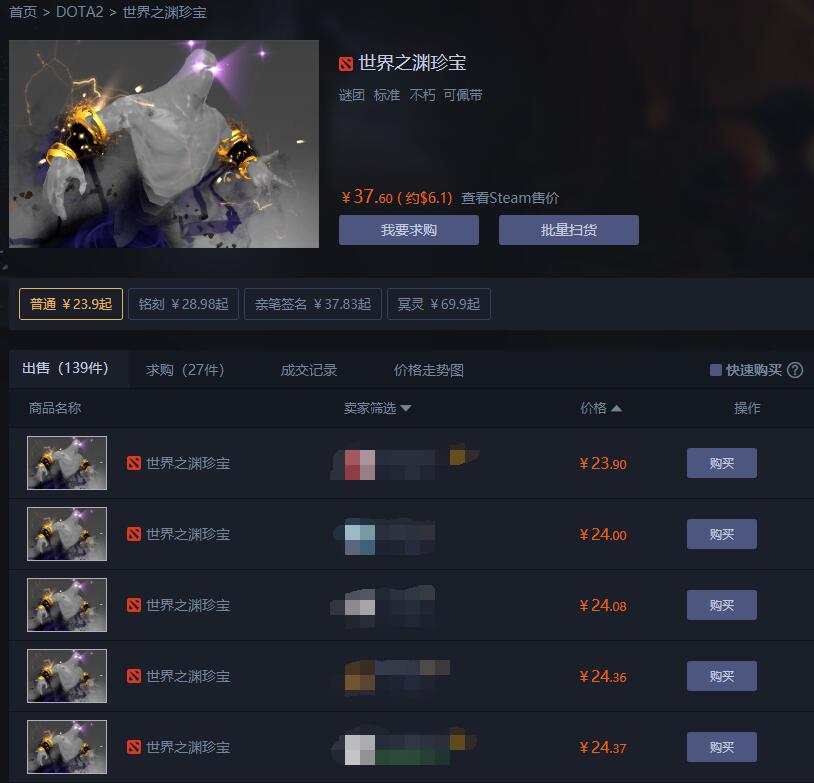Select the 普通 ¥23.9起 quality option
This screenshot has width=814, height=783.
tap(71, 304)
